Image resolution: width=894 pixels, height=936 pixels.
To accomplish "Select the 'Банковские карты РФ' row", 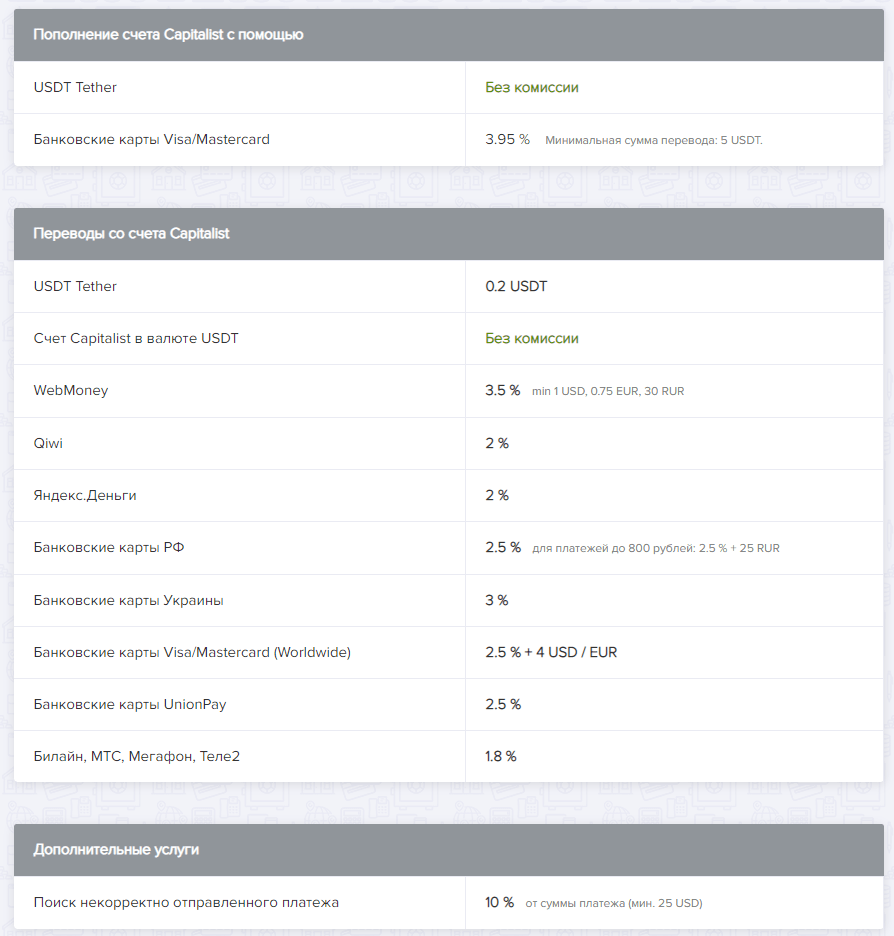I will [449, 548].
